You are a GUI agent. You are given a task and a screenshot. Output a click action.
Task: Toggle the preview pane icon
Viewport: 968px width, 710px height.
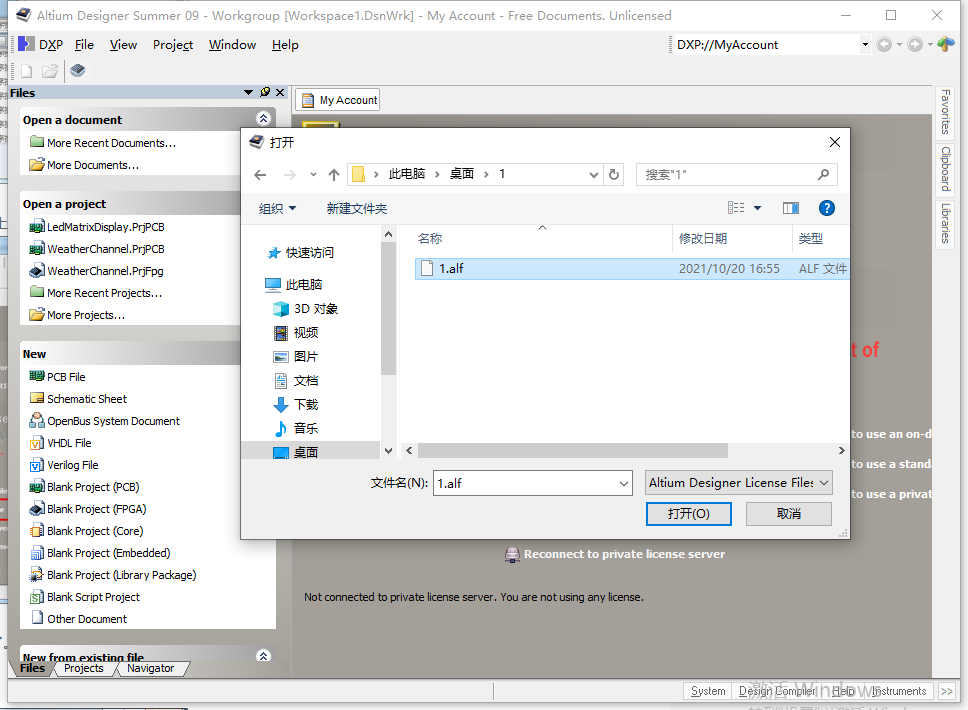[791, 208]
